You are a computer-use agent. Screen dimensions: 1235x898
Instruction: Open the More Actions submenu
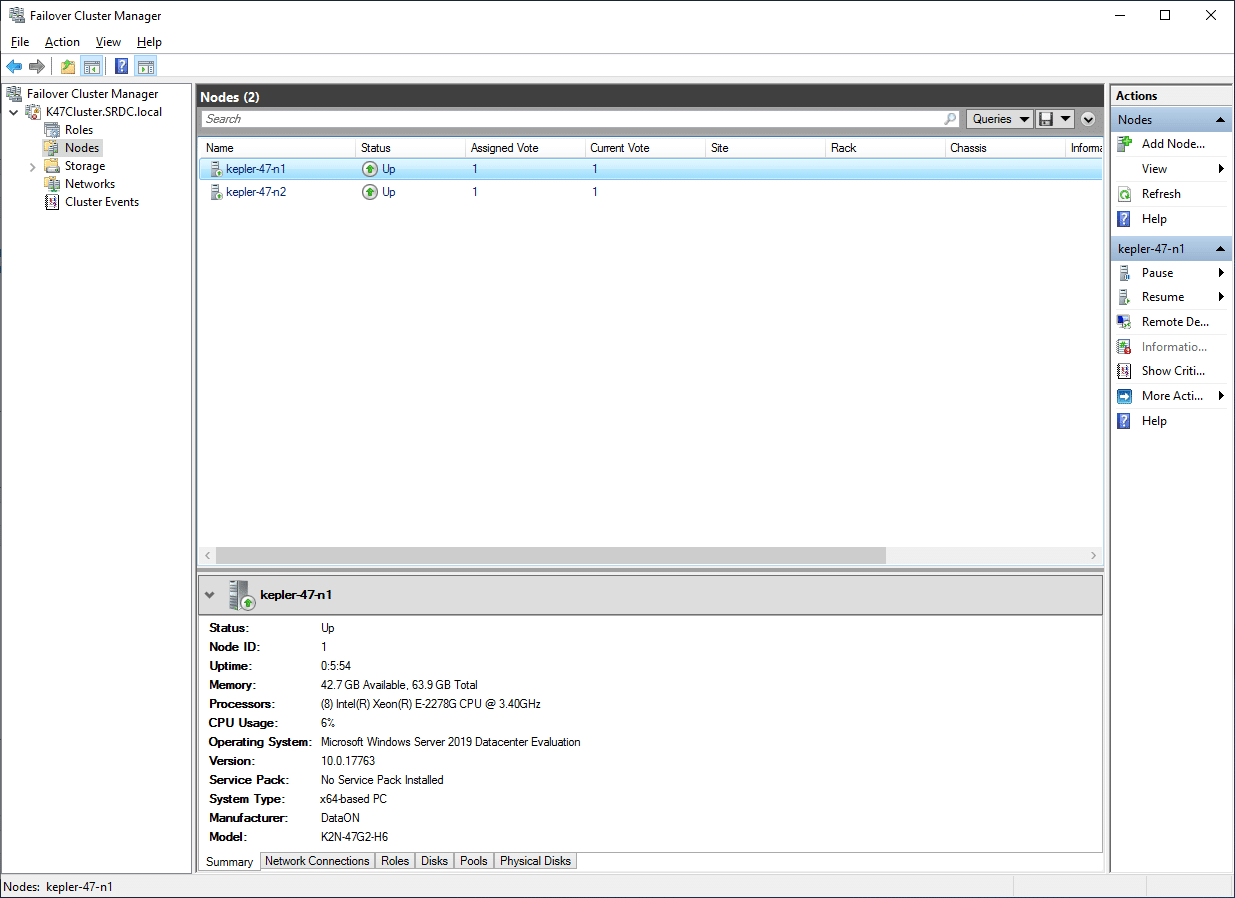tap(1170, 396)
